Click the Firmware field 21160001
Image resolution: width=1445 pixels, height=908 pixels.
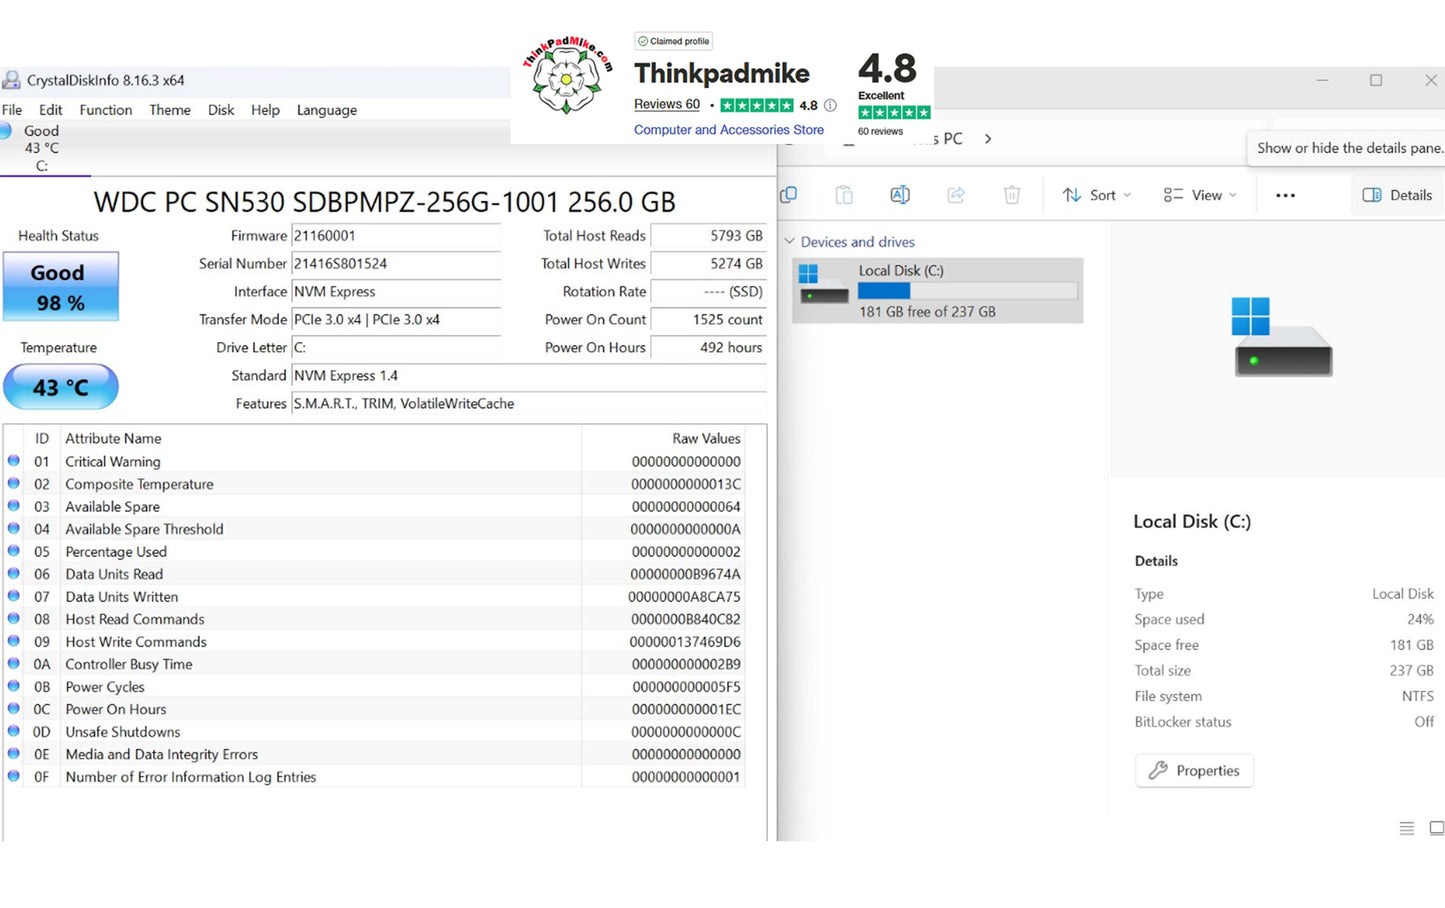(x=396, y=236)
